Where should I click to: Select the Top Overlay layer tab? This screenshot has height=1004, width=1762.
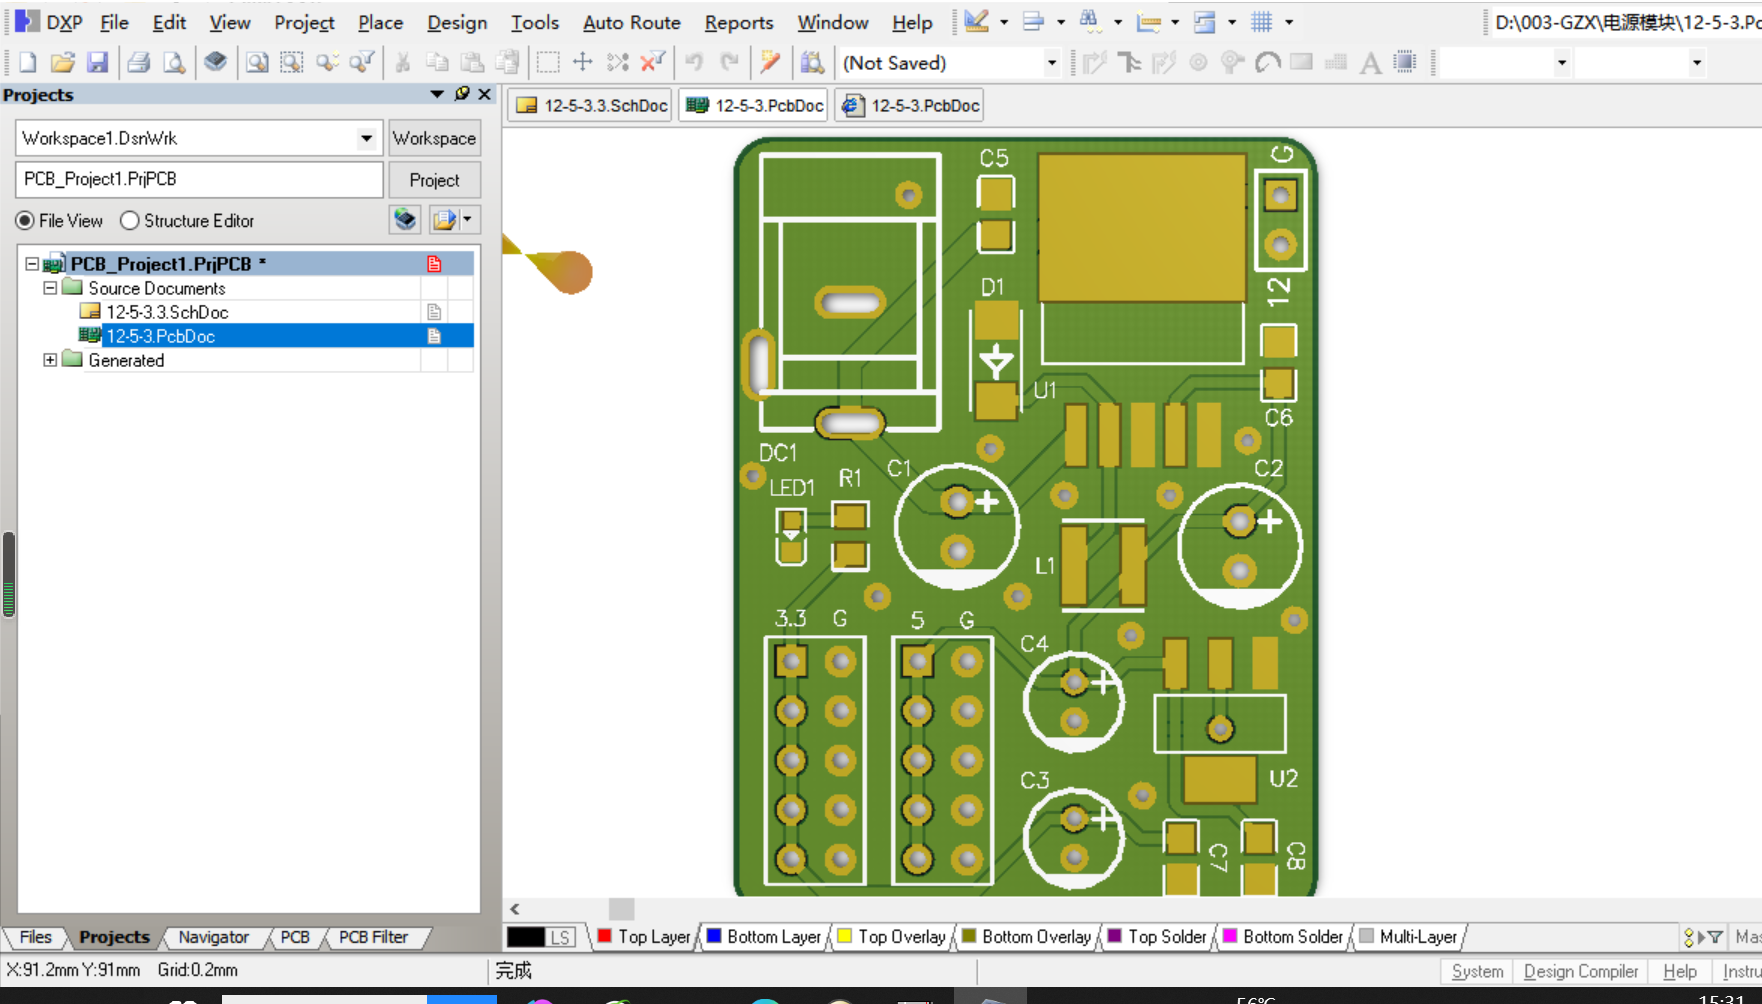pyautogui.click(x=891, y=937)
